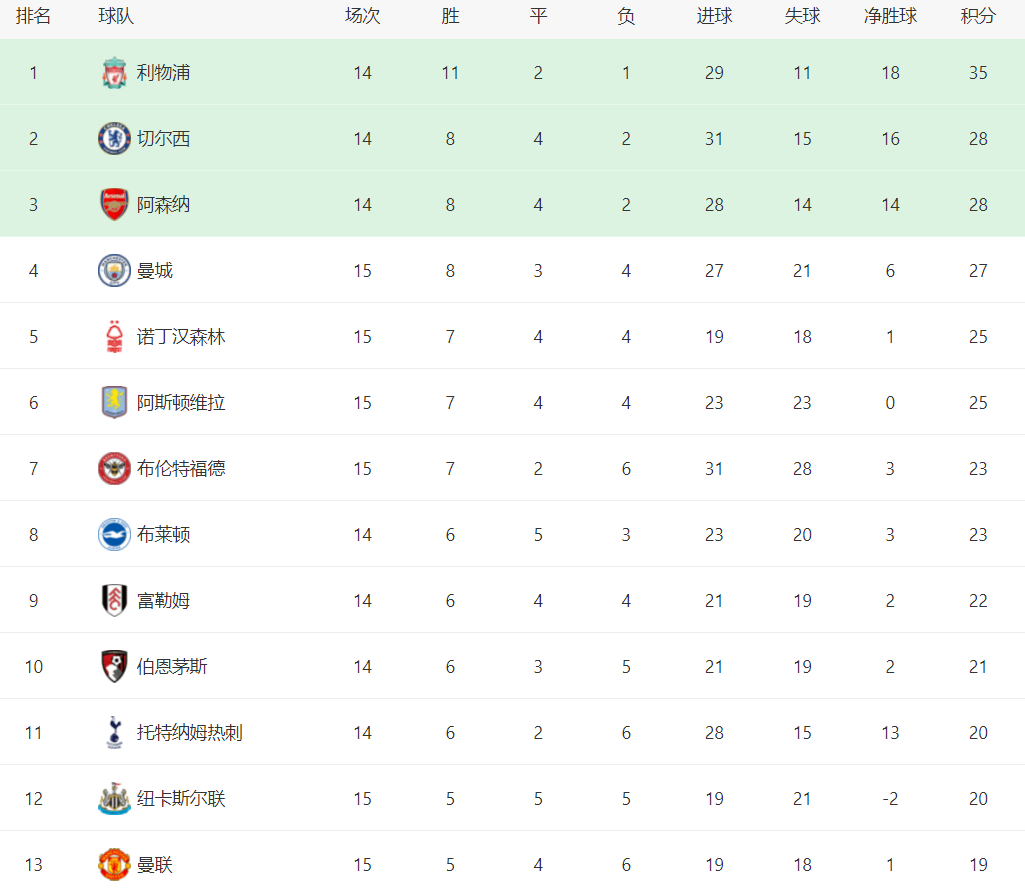1025x896 pixels.
Task: Click the 进球 column header
Action: point(714,17)
